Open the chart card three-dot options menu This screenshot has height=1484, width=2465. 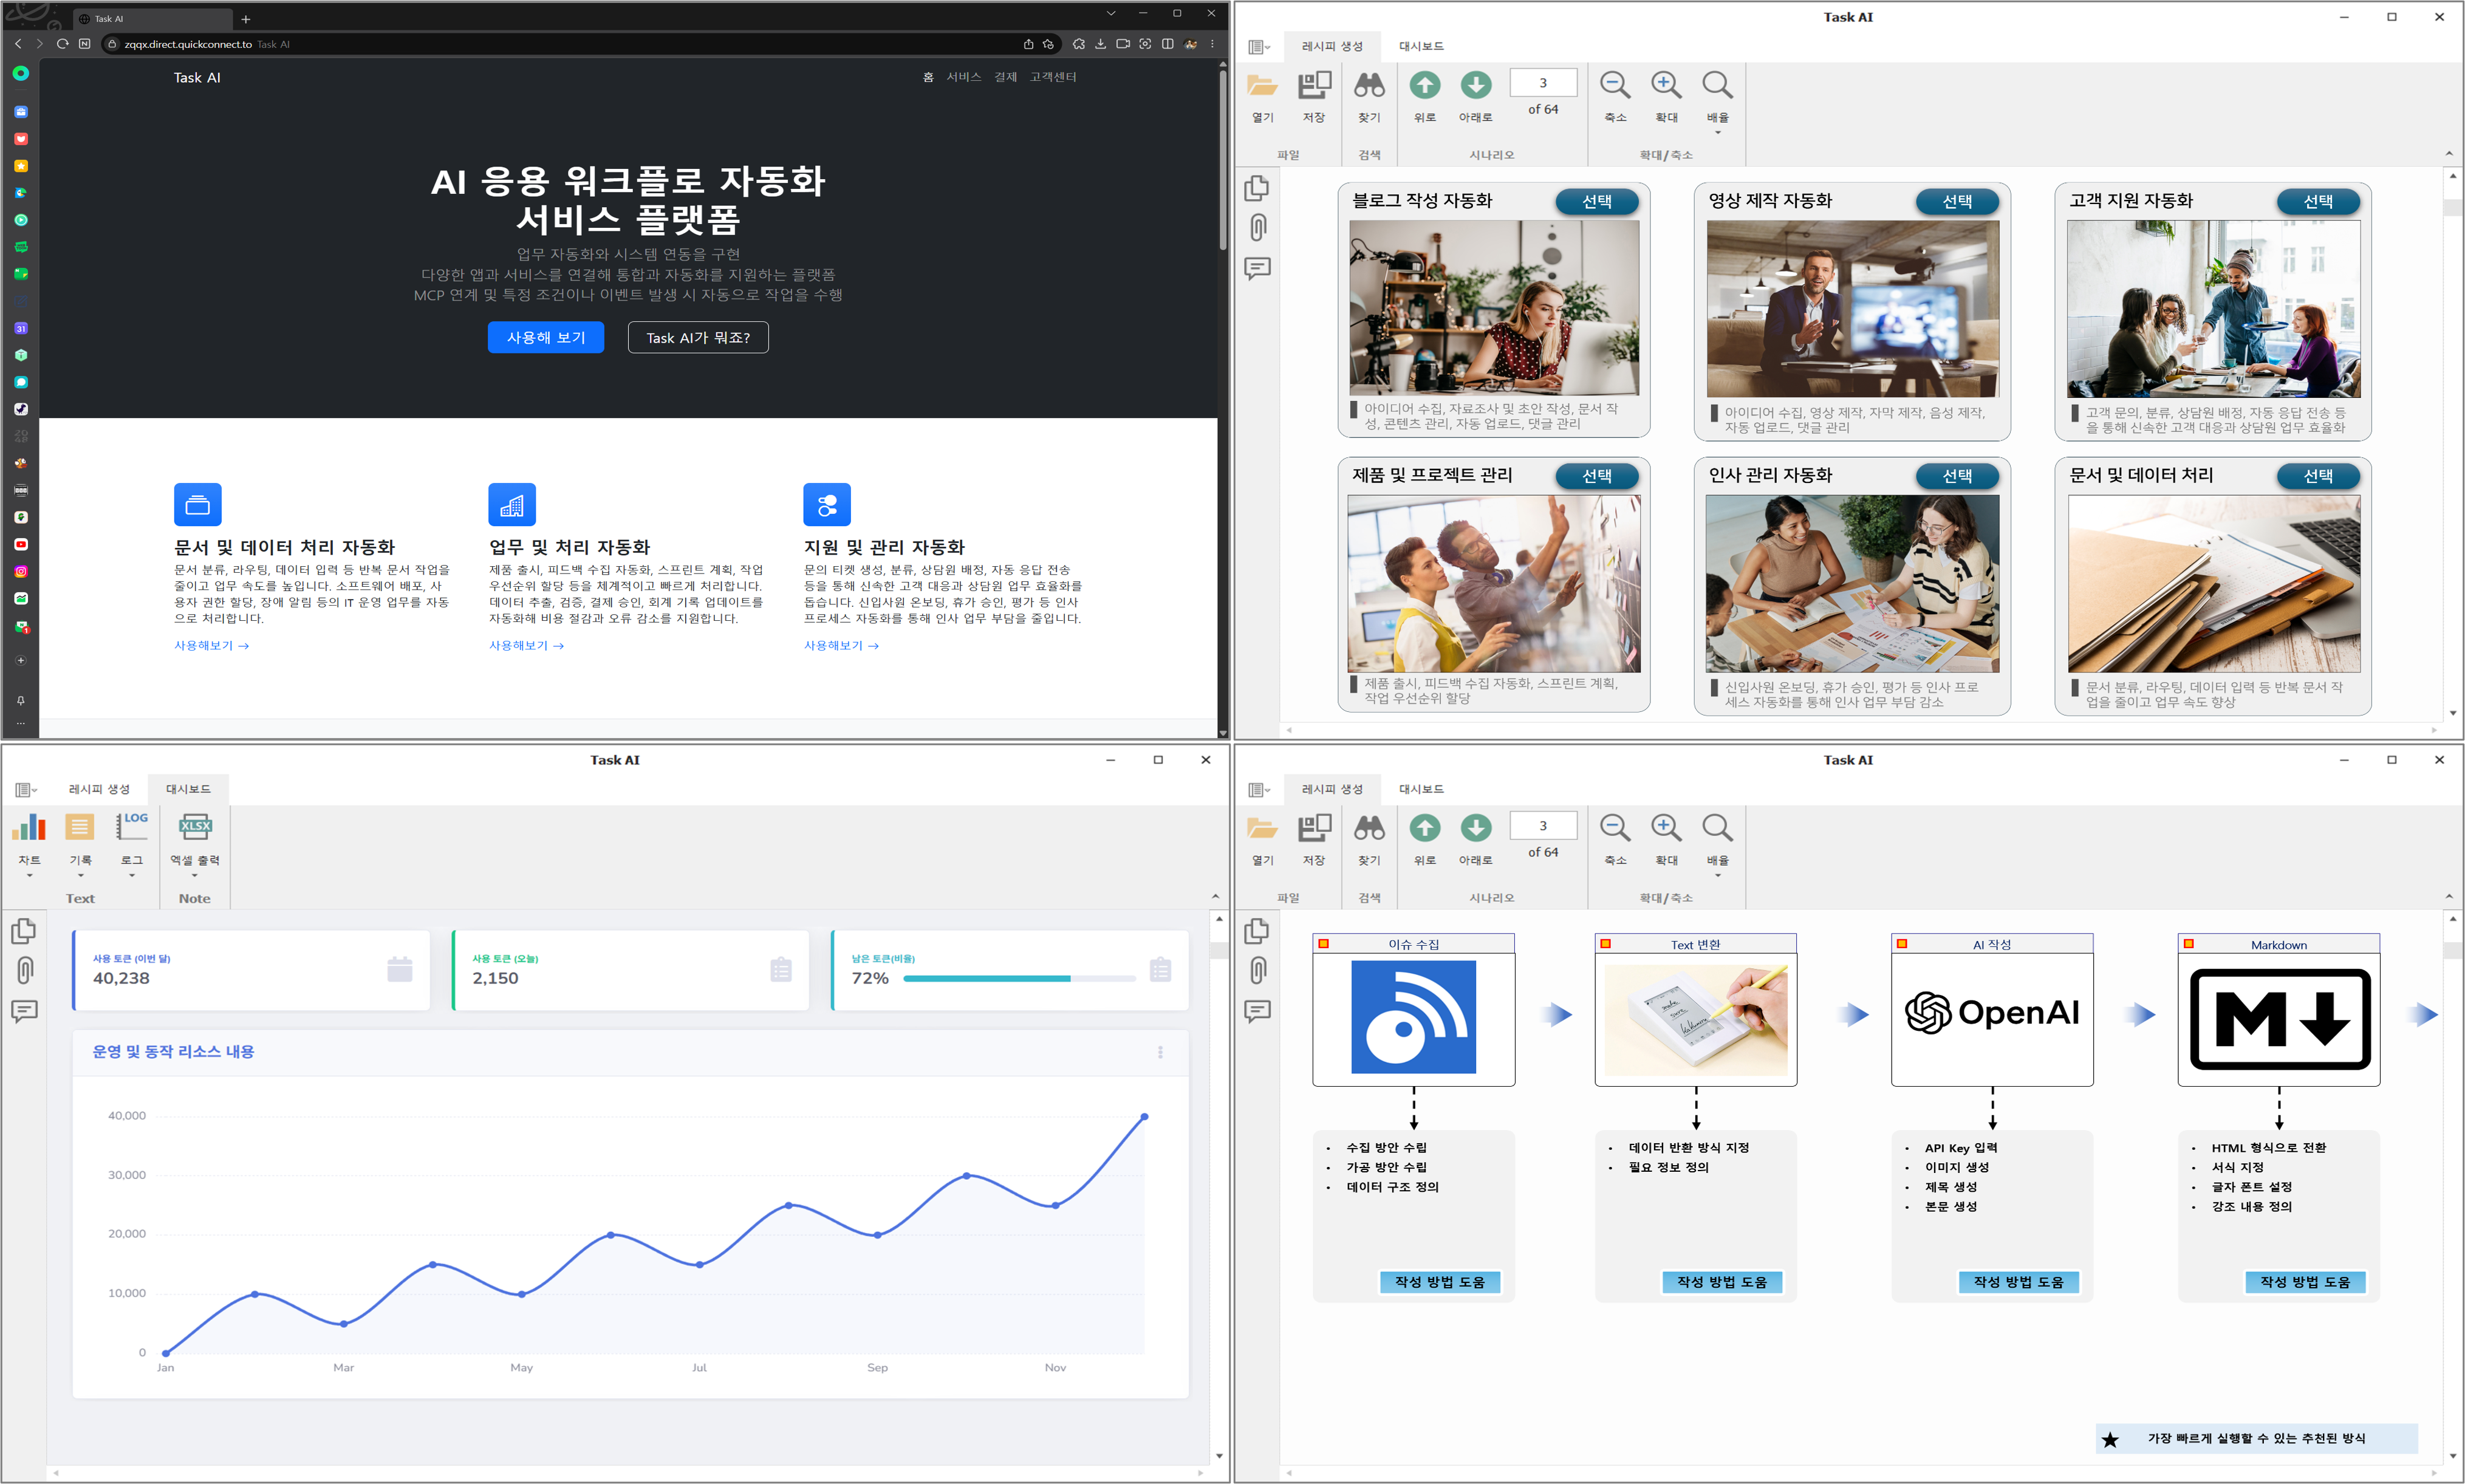1160,1052
